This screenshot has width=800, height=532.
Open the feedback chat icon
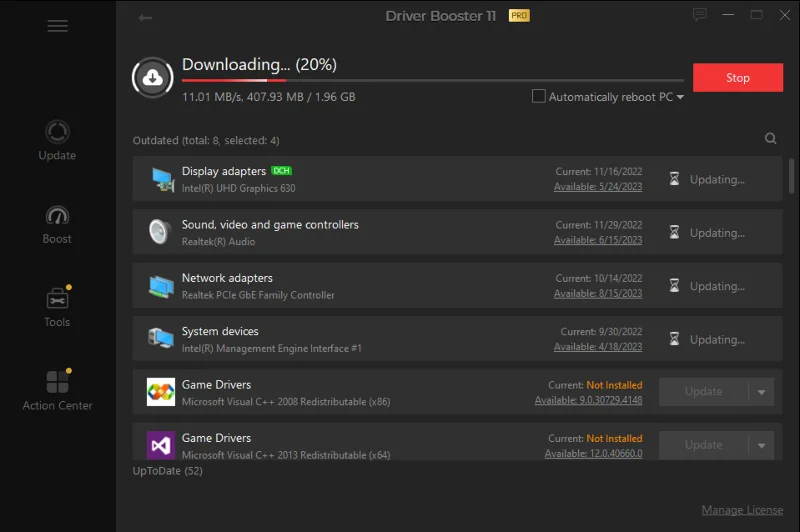coord(700,15)
